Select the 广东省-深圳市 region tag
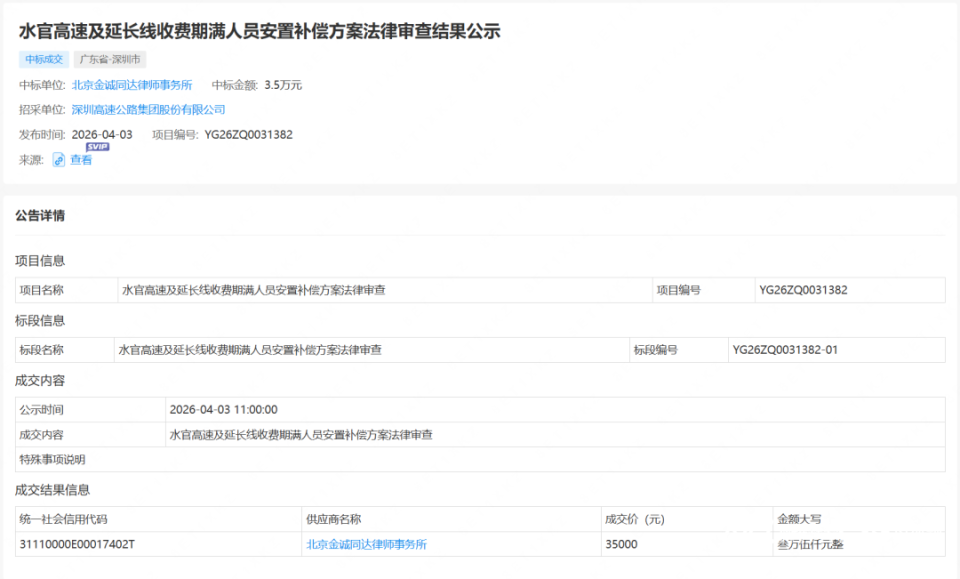Image resolution: width=960 pixels, height=579 pixels. 110,59
